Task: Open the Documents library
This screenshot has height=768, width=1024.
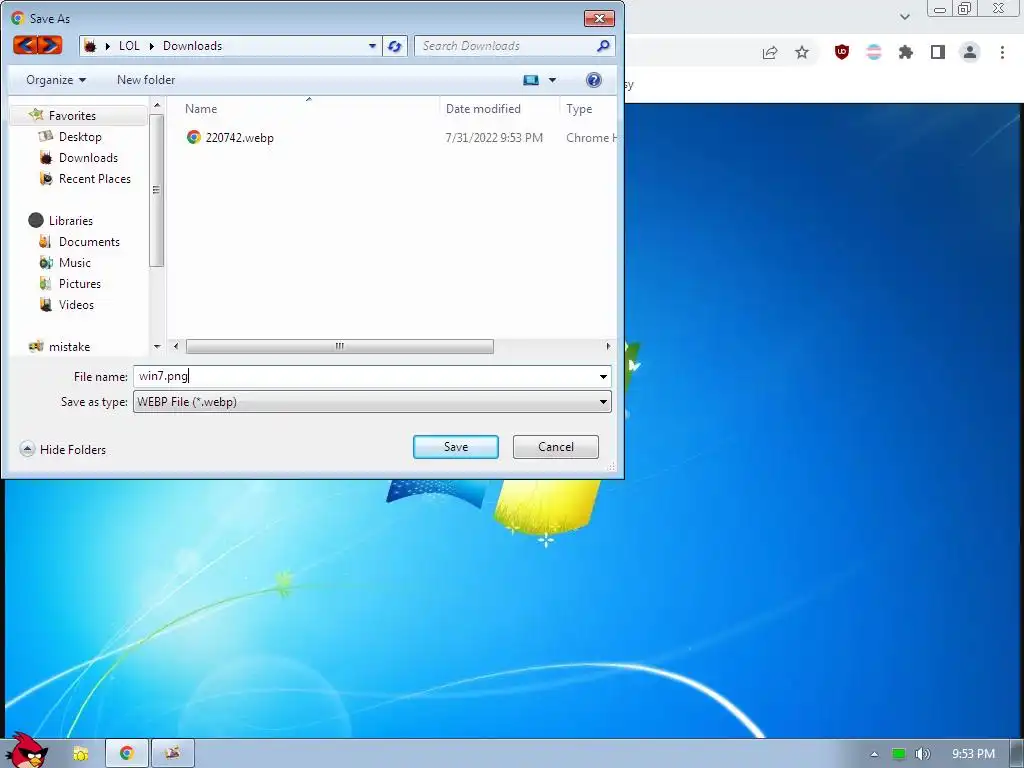Action: click(89, 242)
